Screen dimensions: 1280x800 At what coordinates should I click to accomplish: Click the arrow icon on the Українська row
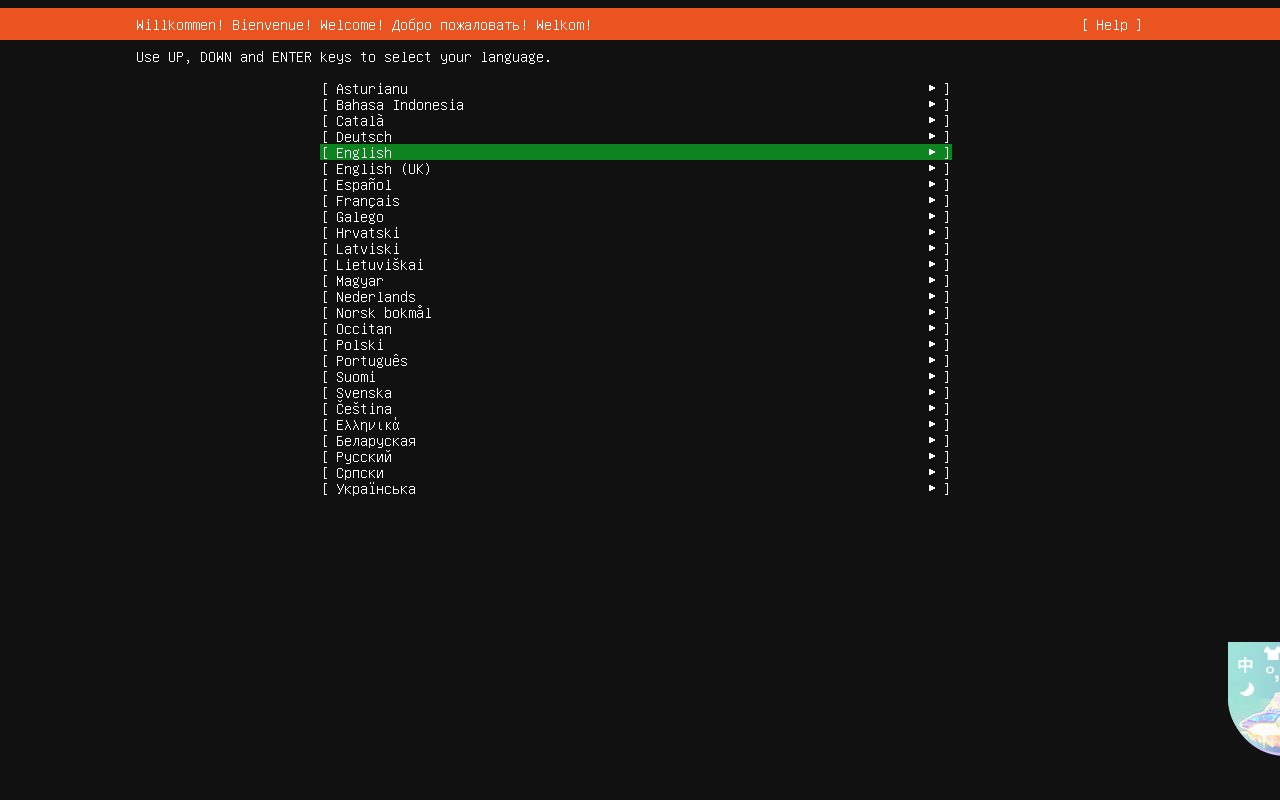click(932, 488)
